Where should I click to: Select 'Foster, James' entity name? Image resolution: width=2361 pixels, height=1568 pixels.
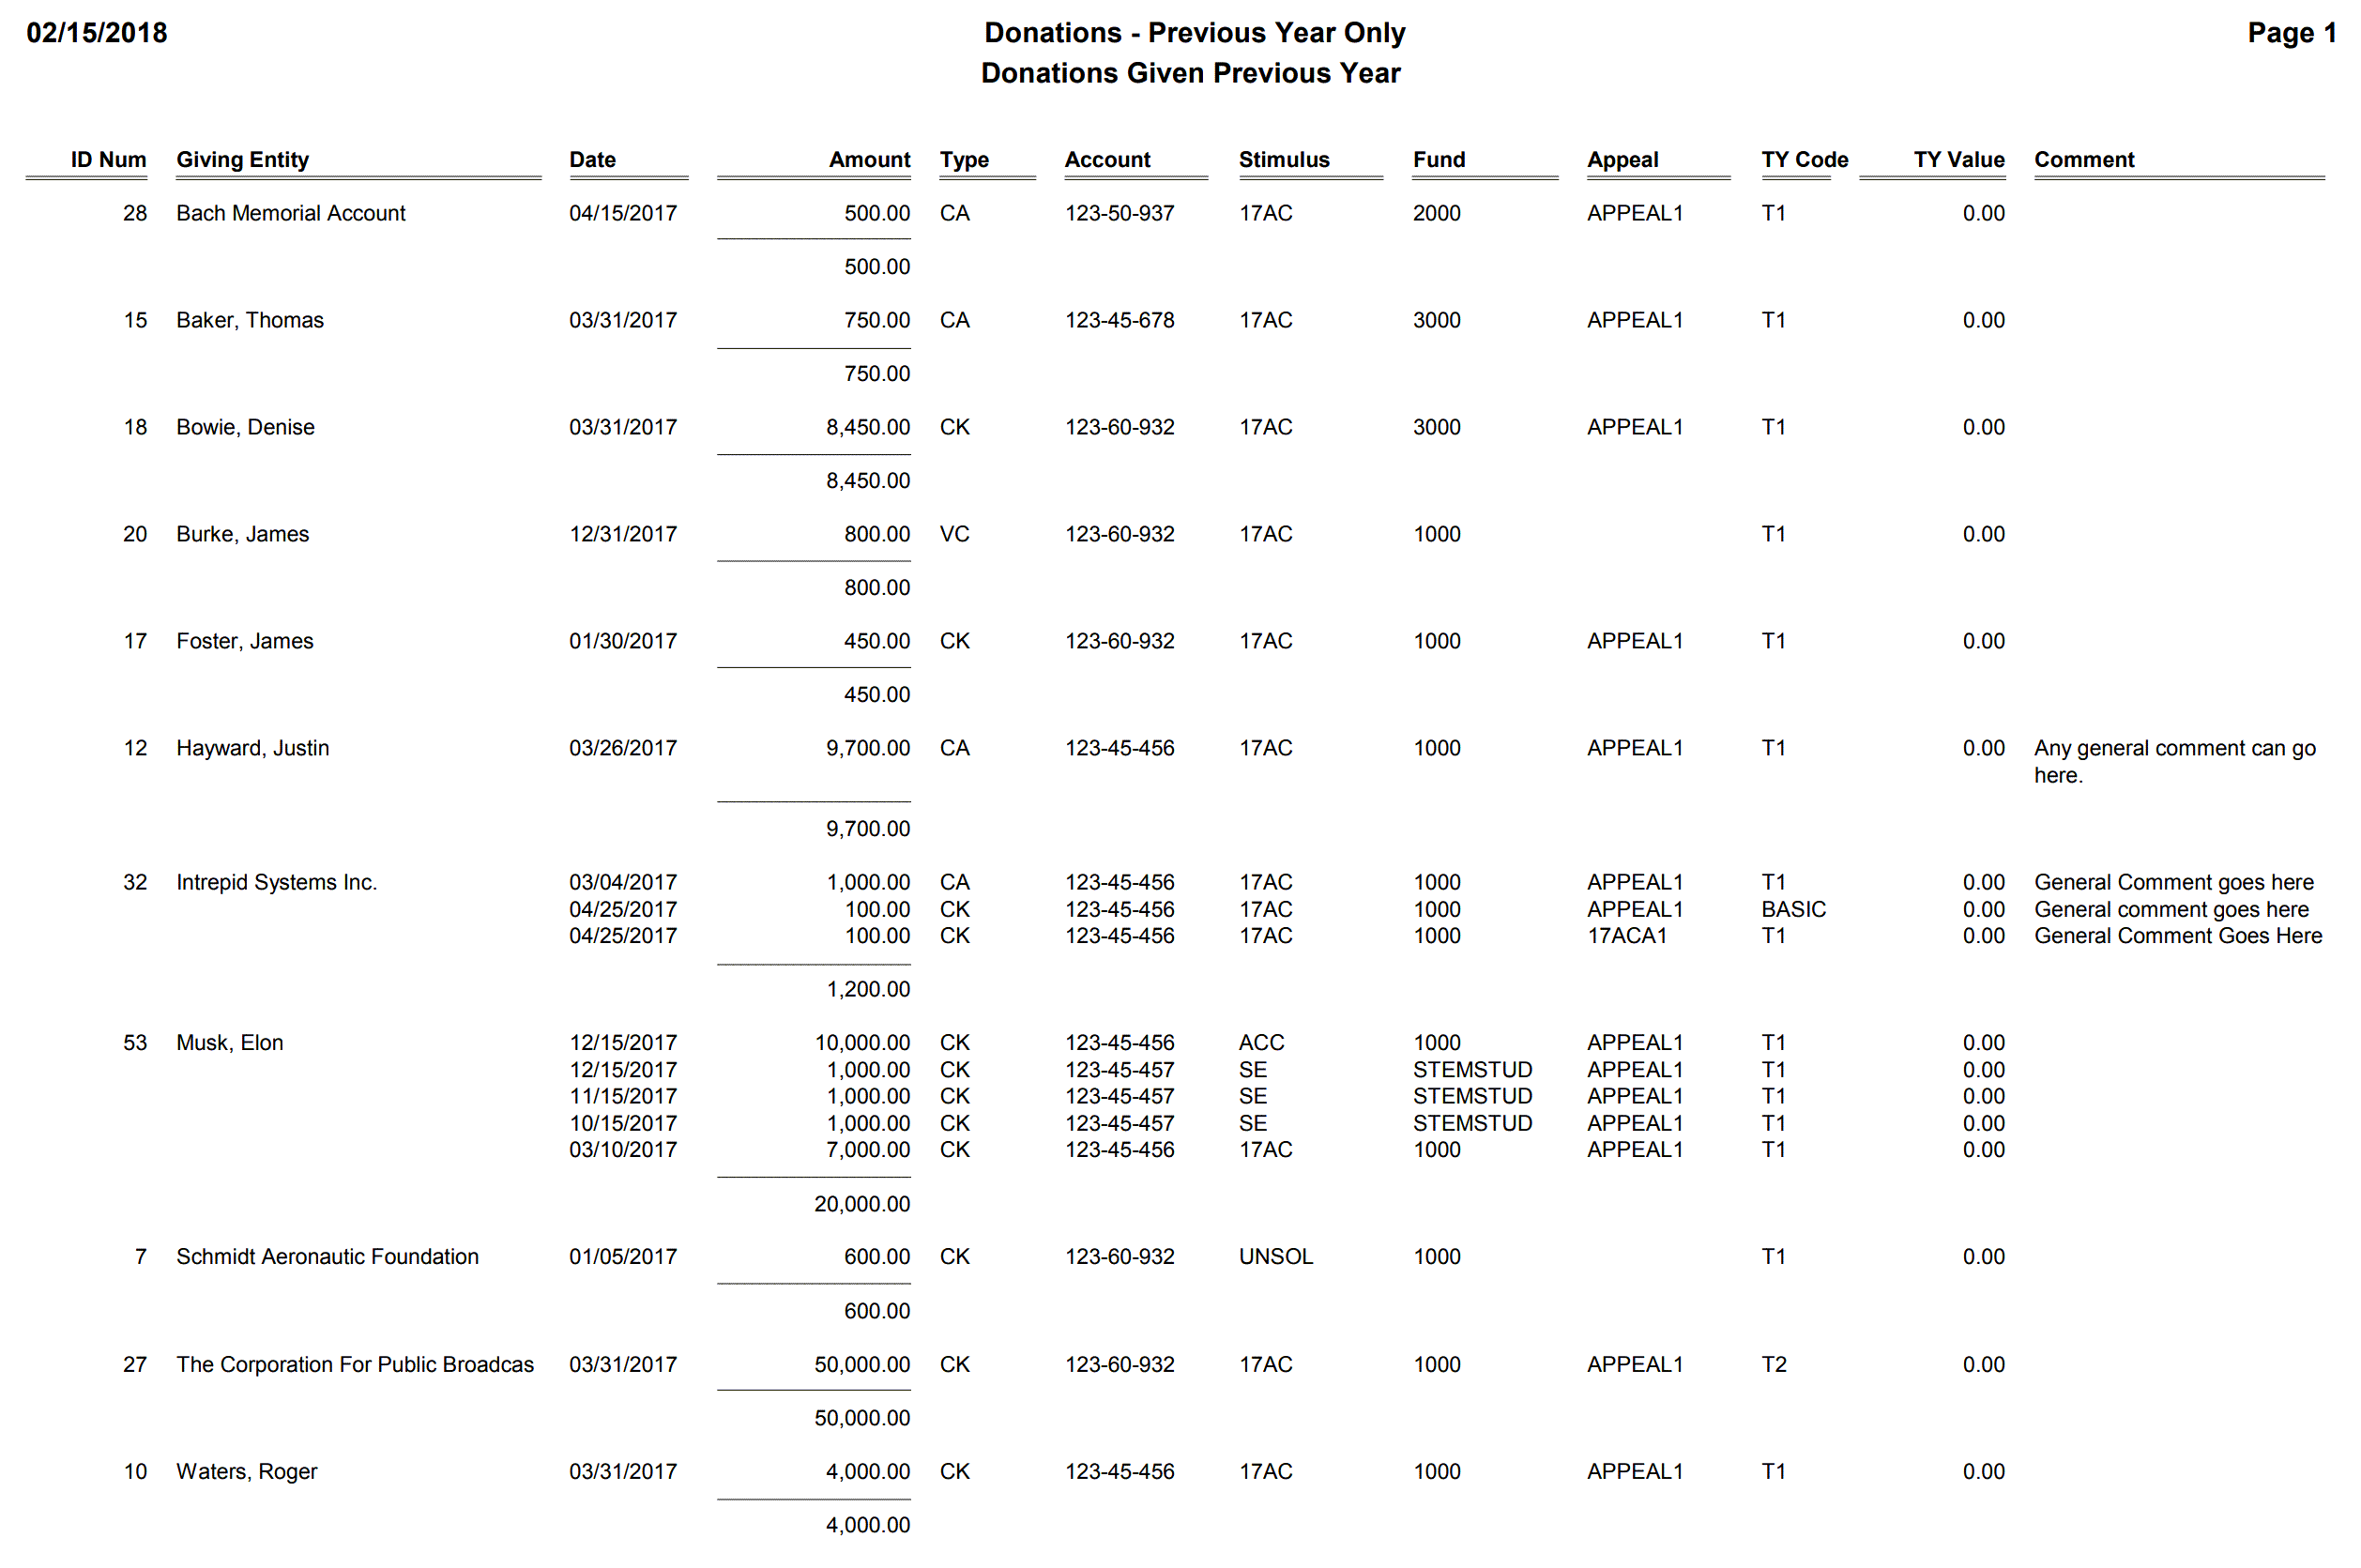coord(245,641)
